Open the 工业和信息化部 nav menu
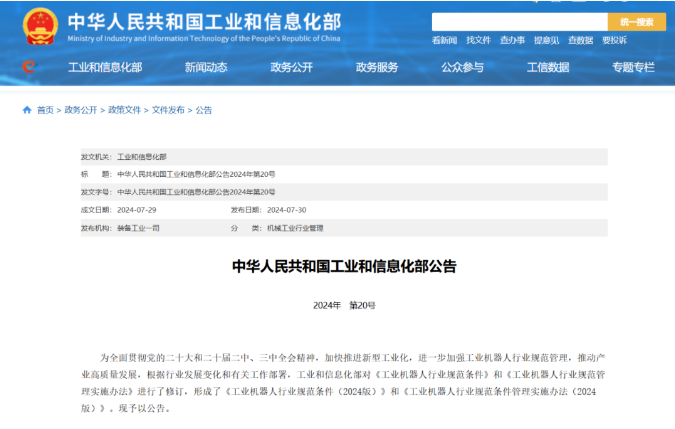Viewport: 675px width, 429px height. click(105, 67)
